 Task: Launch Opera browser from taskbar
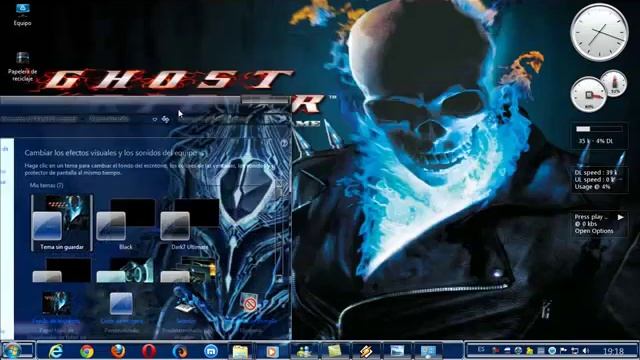pos(149,351)
